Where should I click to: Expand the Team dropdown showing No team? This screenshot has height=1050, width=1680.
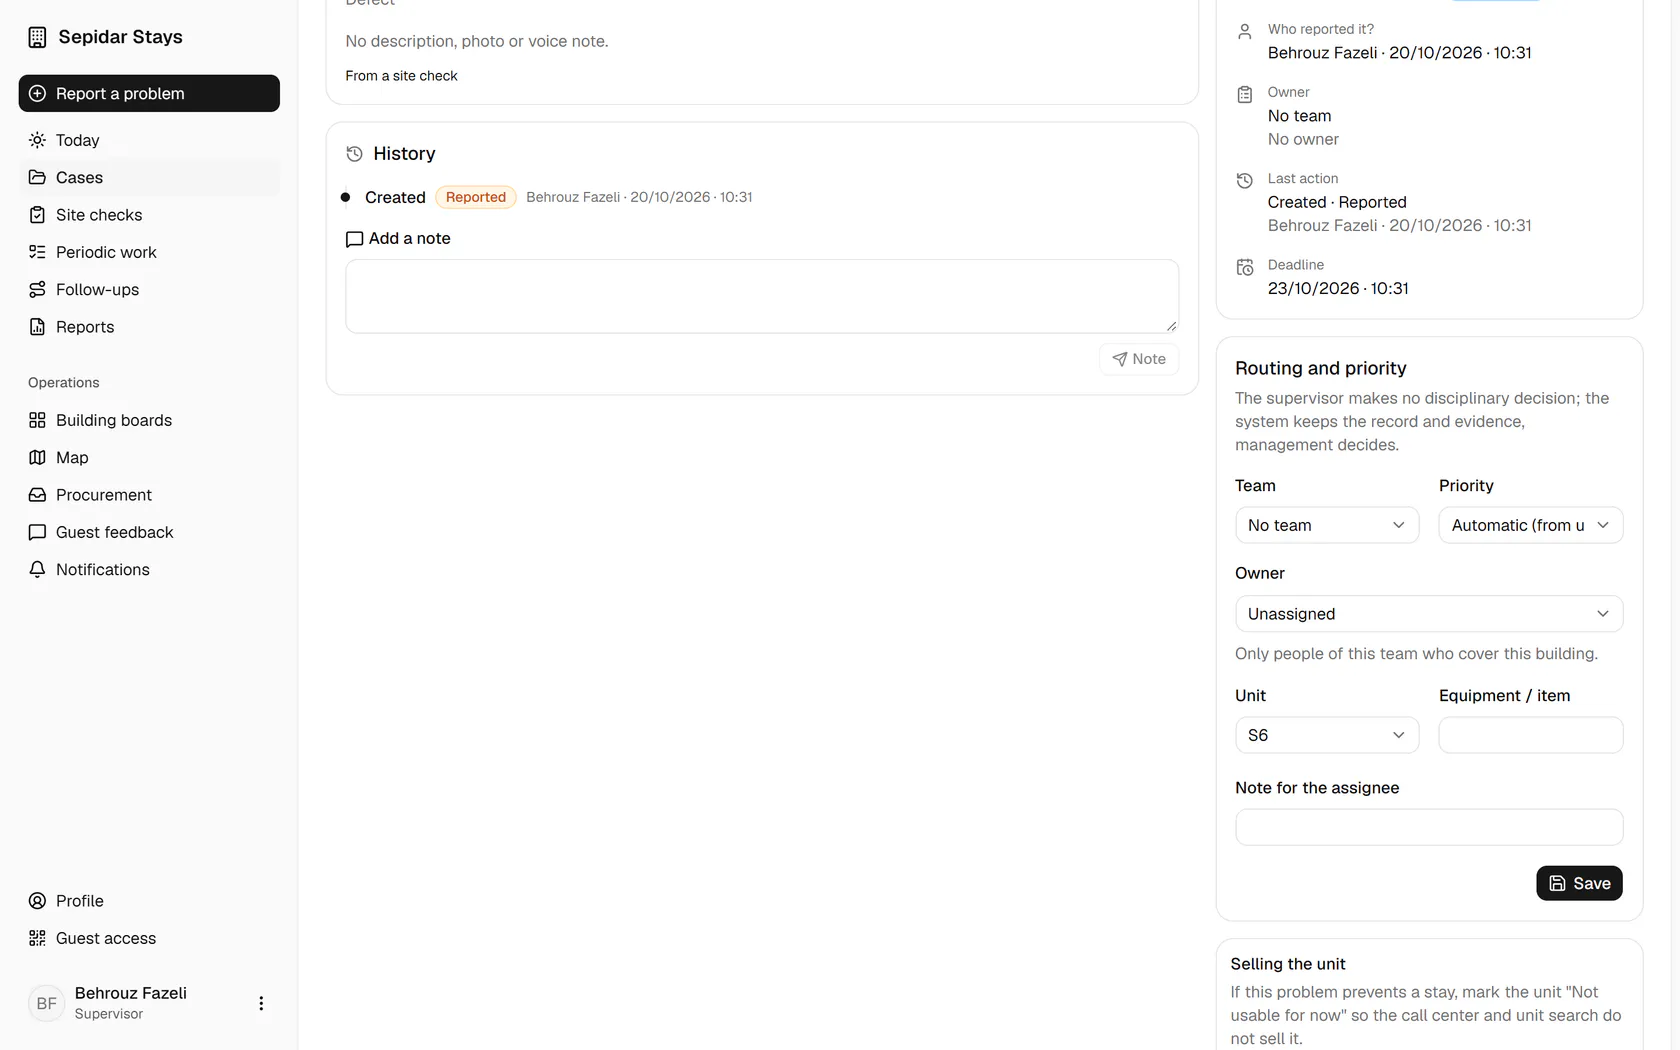click(x=1327, y=525)
